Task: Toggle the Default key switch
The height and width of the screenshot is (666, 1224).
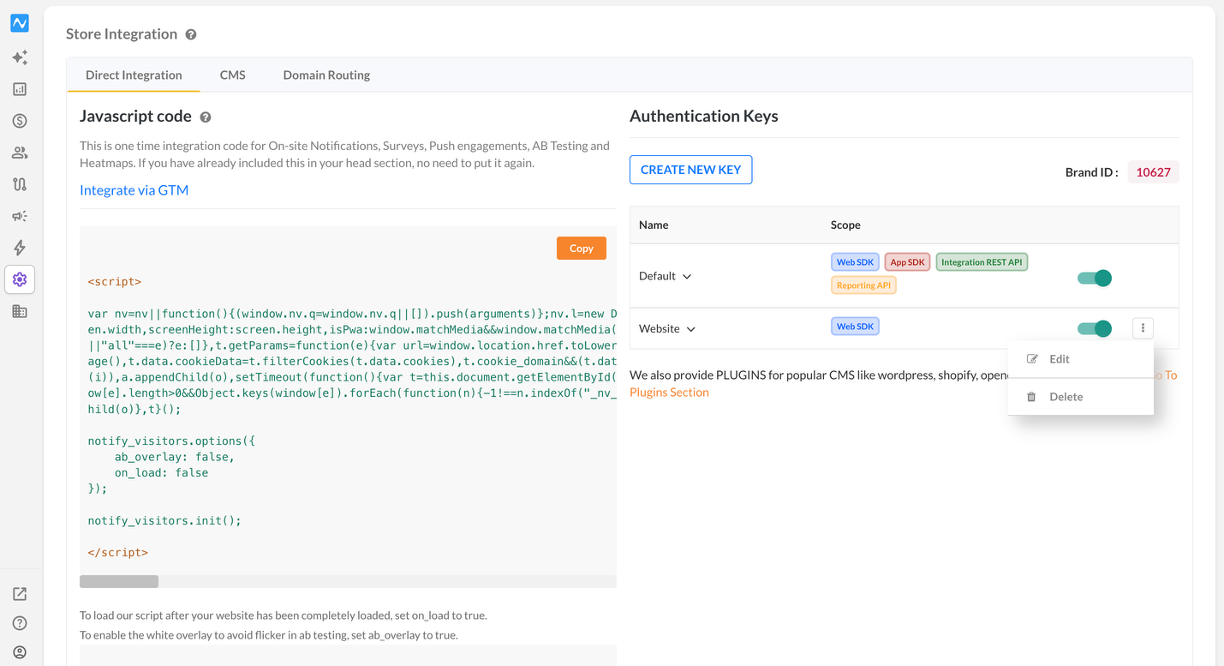Action: point(1094,278)
